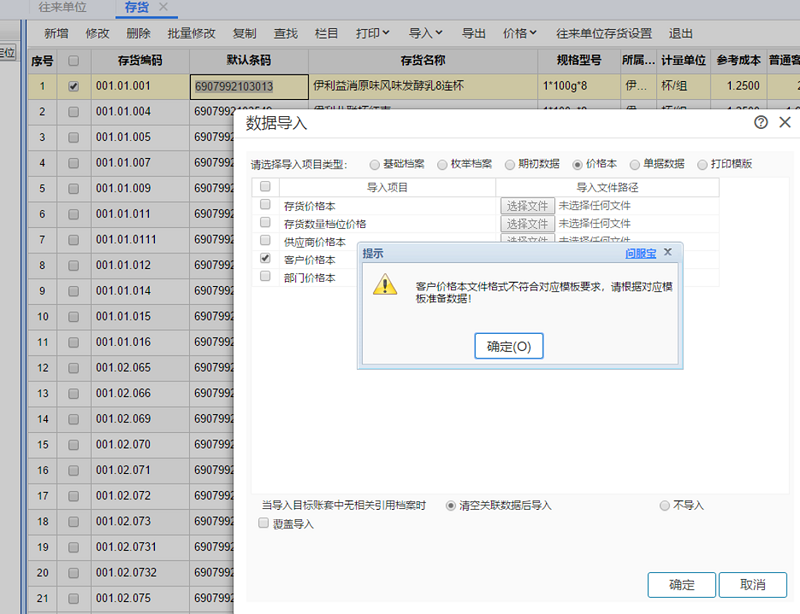The height and width of the screenshot is (614, 800).
Task: Click the 存货编码 column header
Action: point(140,61)
